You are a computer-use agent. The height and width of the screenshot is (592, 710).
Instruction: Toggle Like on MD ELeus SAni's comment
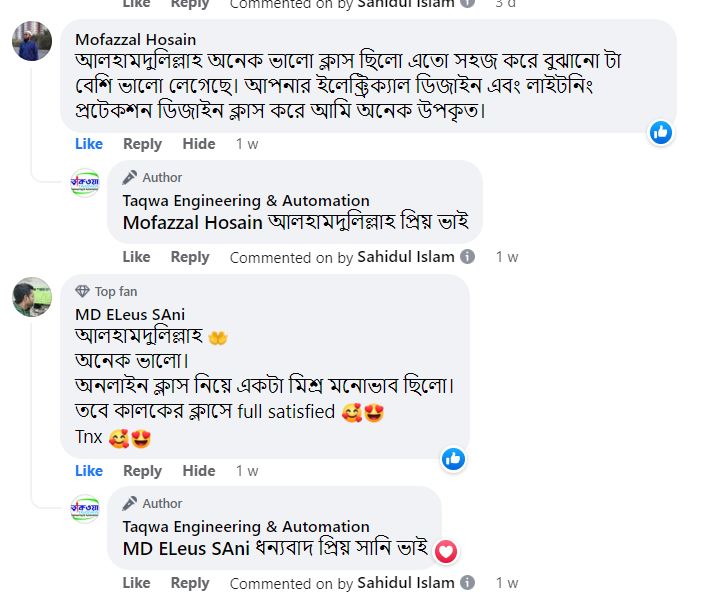tap(89, 470)
